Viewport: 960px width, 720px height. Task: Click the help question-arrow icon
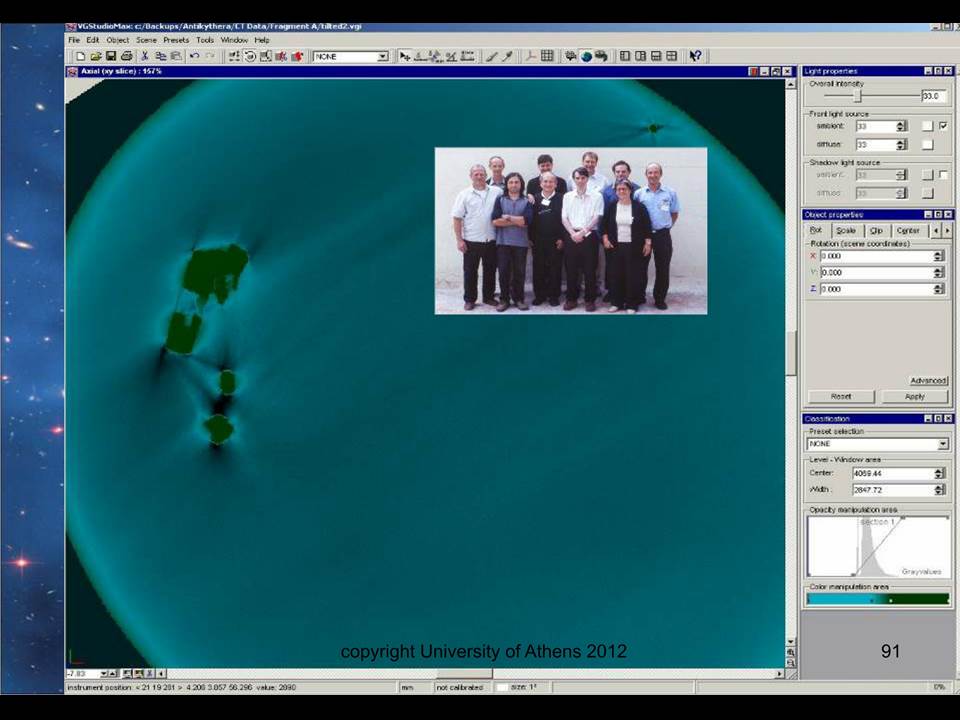click(x=695, y=56)
